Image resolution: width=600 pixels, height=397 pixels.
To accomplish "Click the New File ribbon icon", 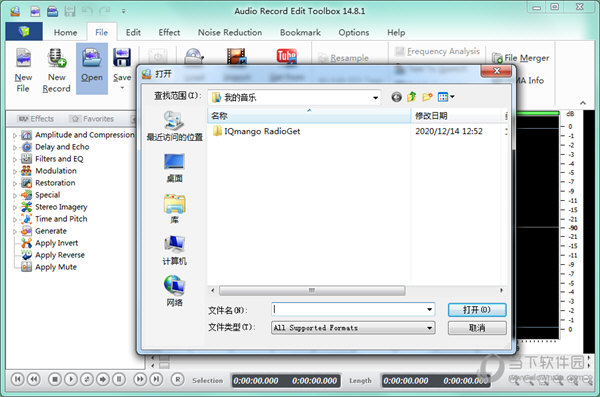I will 23,59.
